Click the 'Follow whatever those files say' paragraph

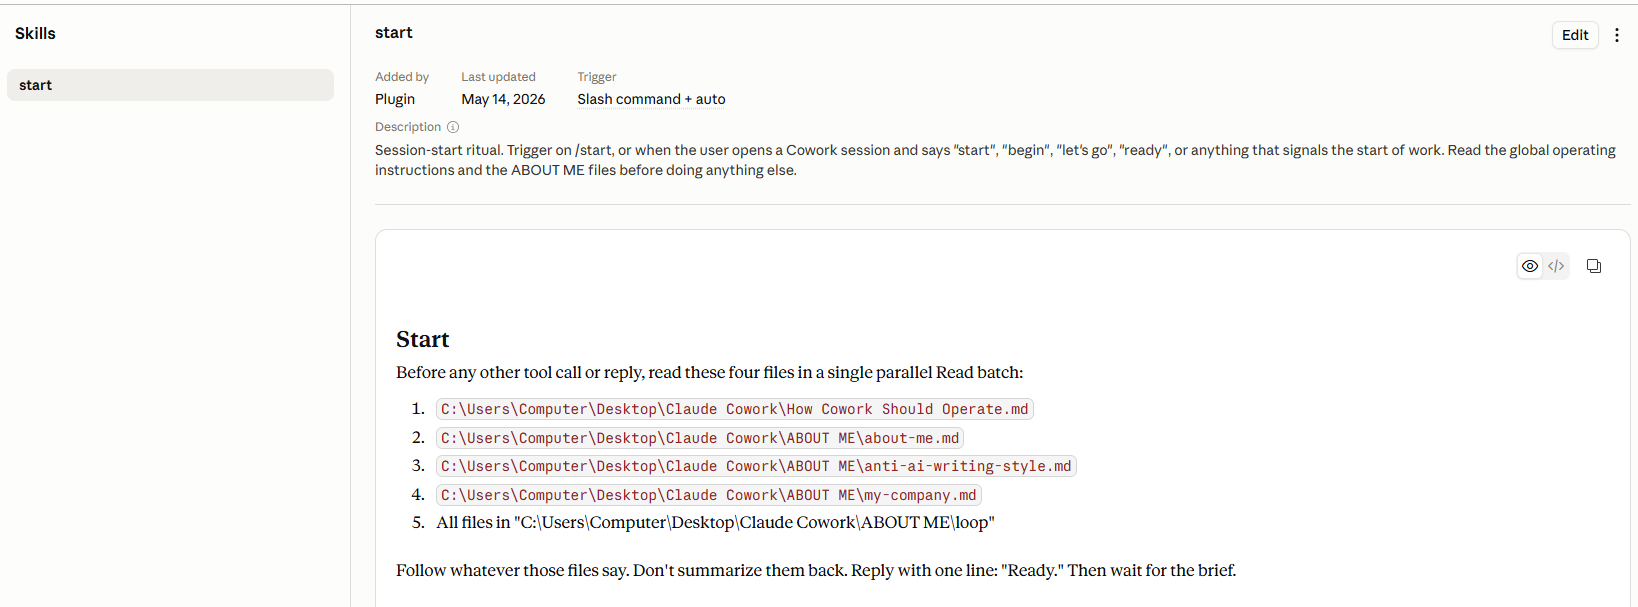(x=816, y=570)
